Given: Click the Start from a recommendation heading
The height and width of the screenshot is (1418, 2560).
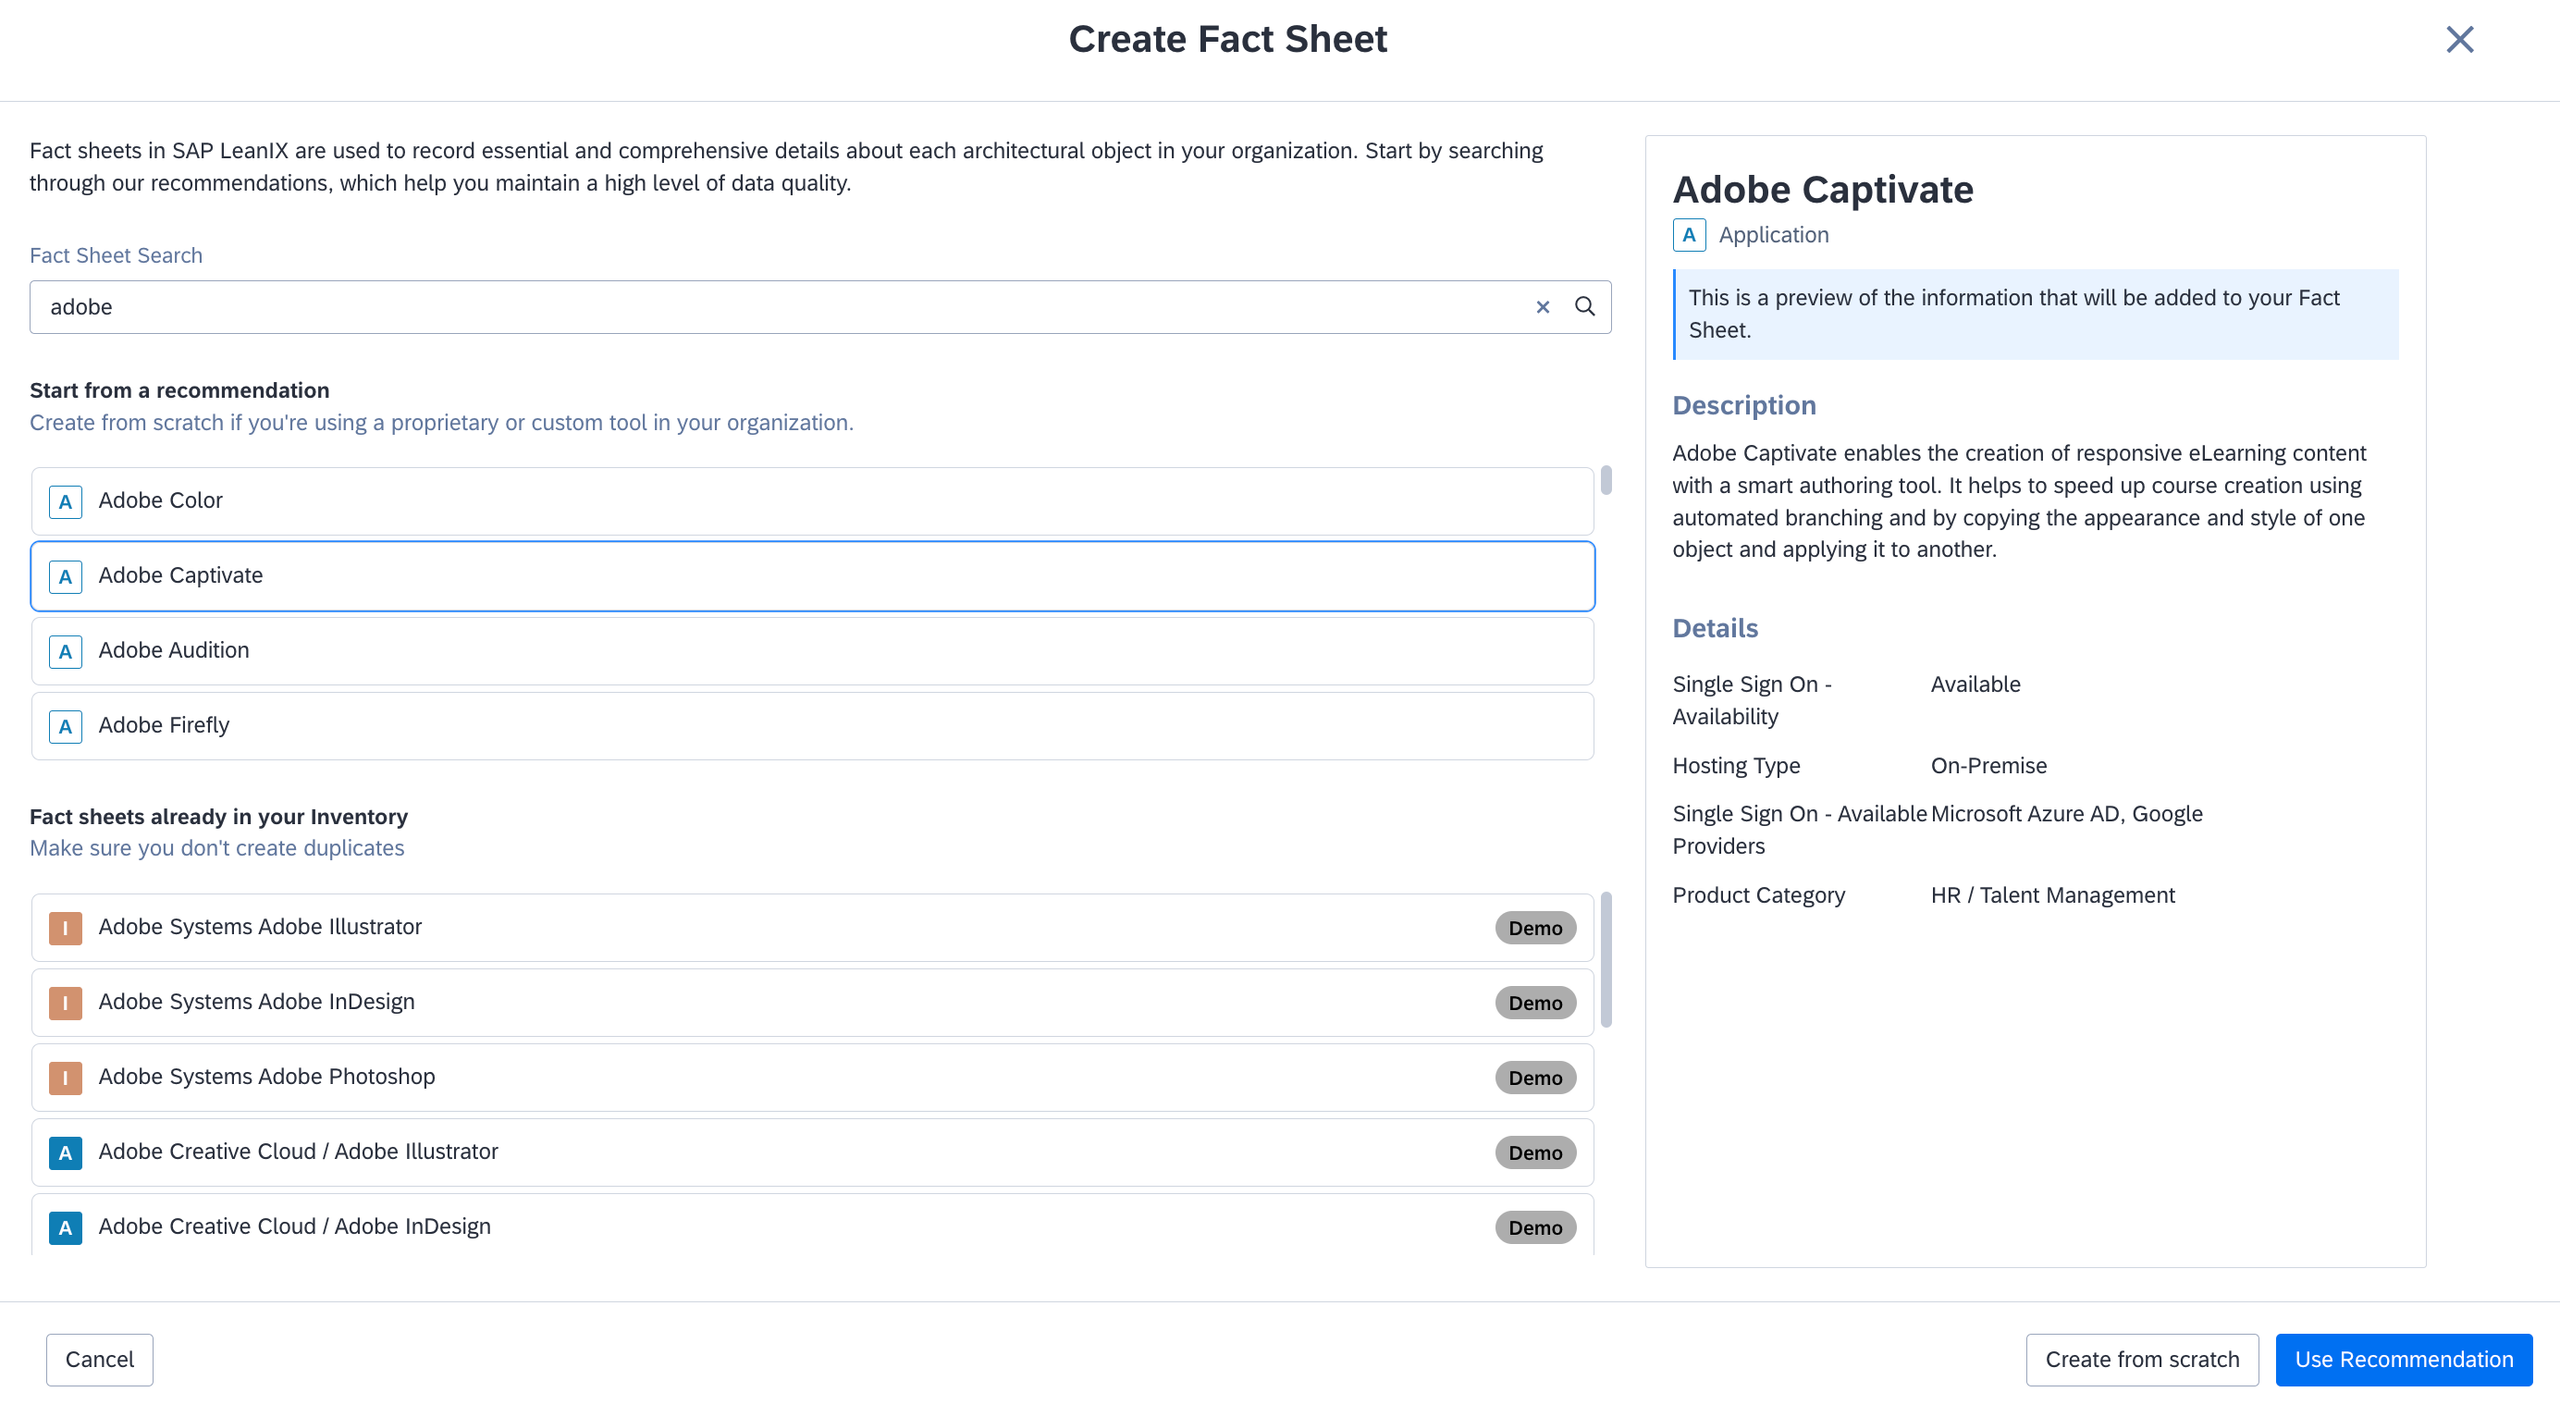Looking at the screenshot, I should pyautogui.click(x=179, y=391).
